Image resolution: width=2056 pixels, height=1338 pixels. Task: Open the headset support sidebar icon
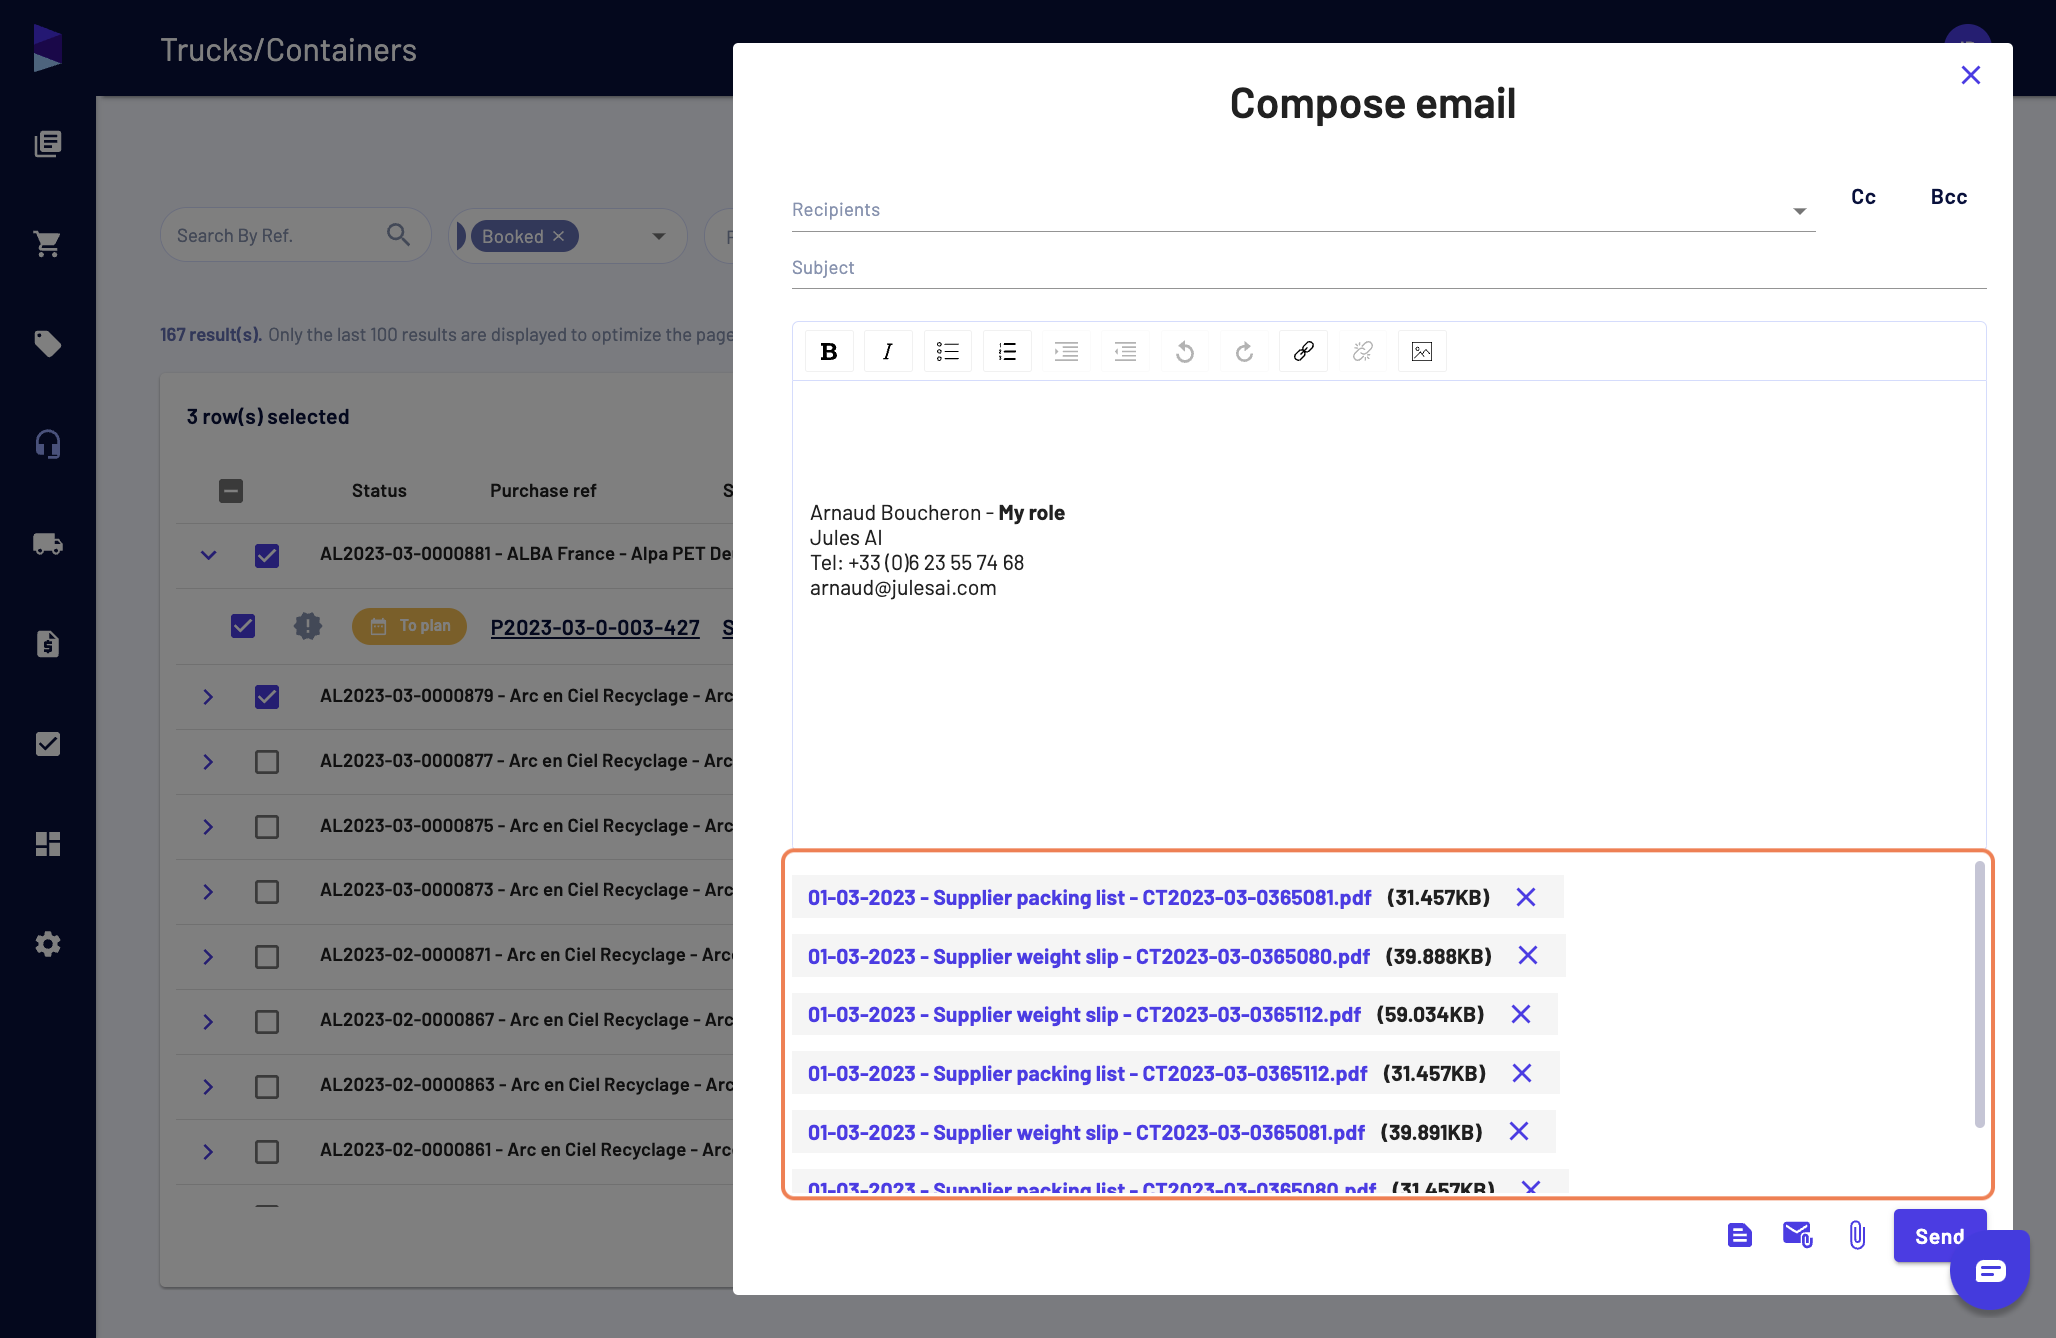point(48,444)
